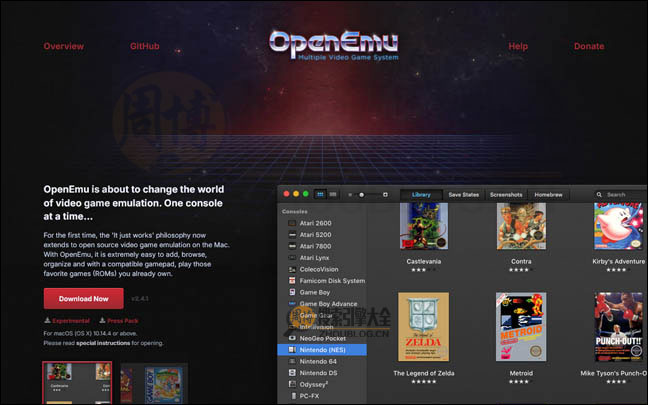Select NeoGeo Pocket console
Screen dimensions: 648x405
322,338
